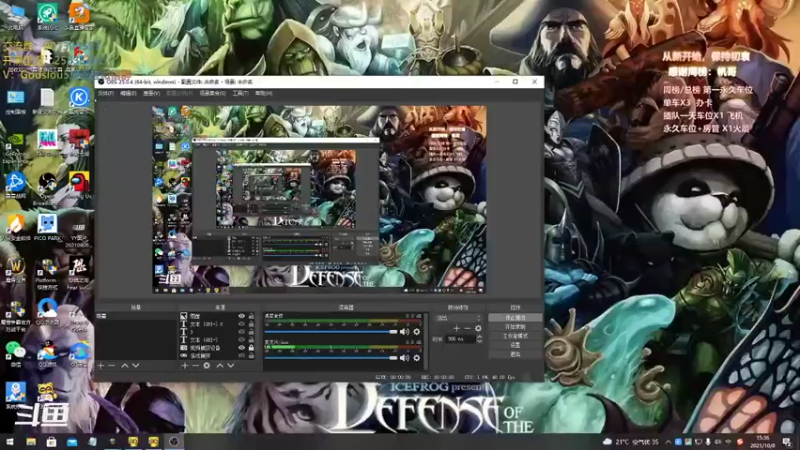This screenshot has height=450, width=800.
Task: Open Fall Guys desktop shortcut
Action: pos(47,143)
